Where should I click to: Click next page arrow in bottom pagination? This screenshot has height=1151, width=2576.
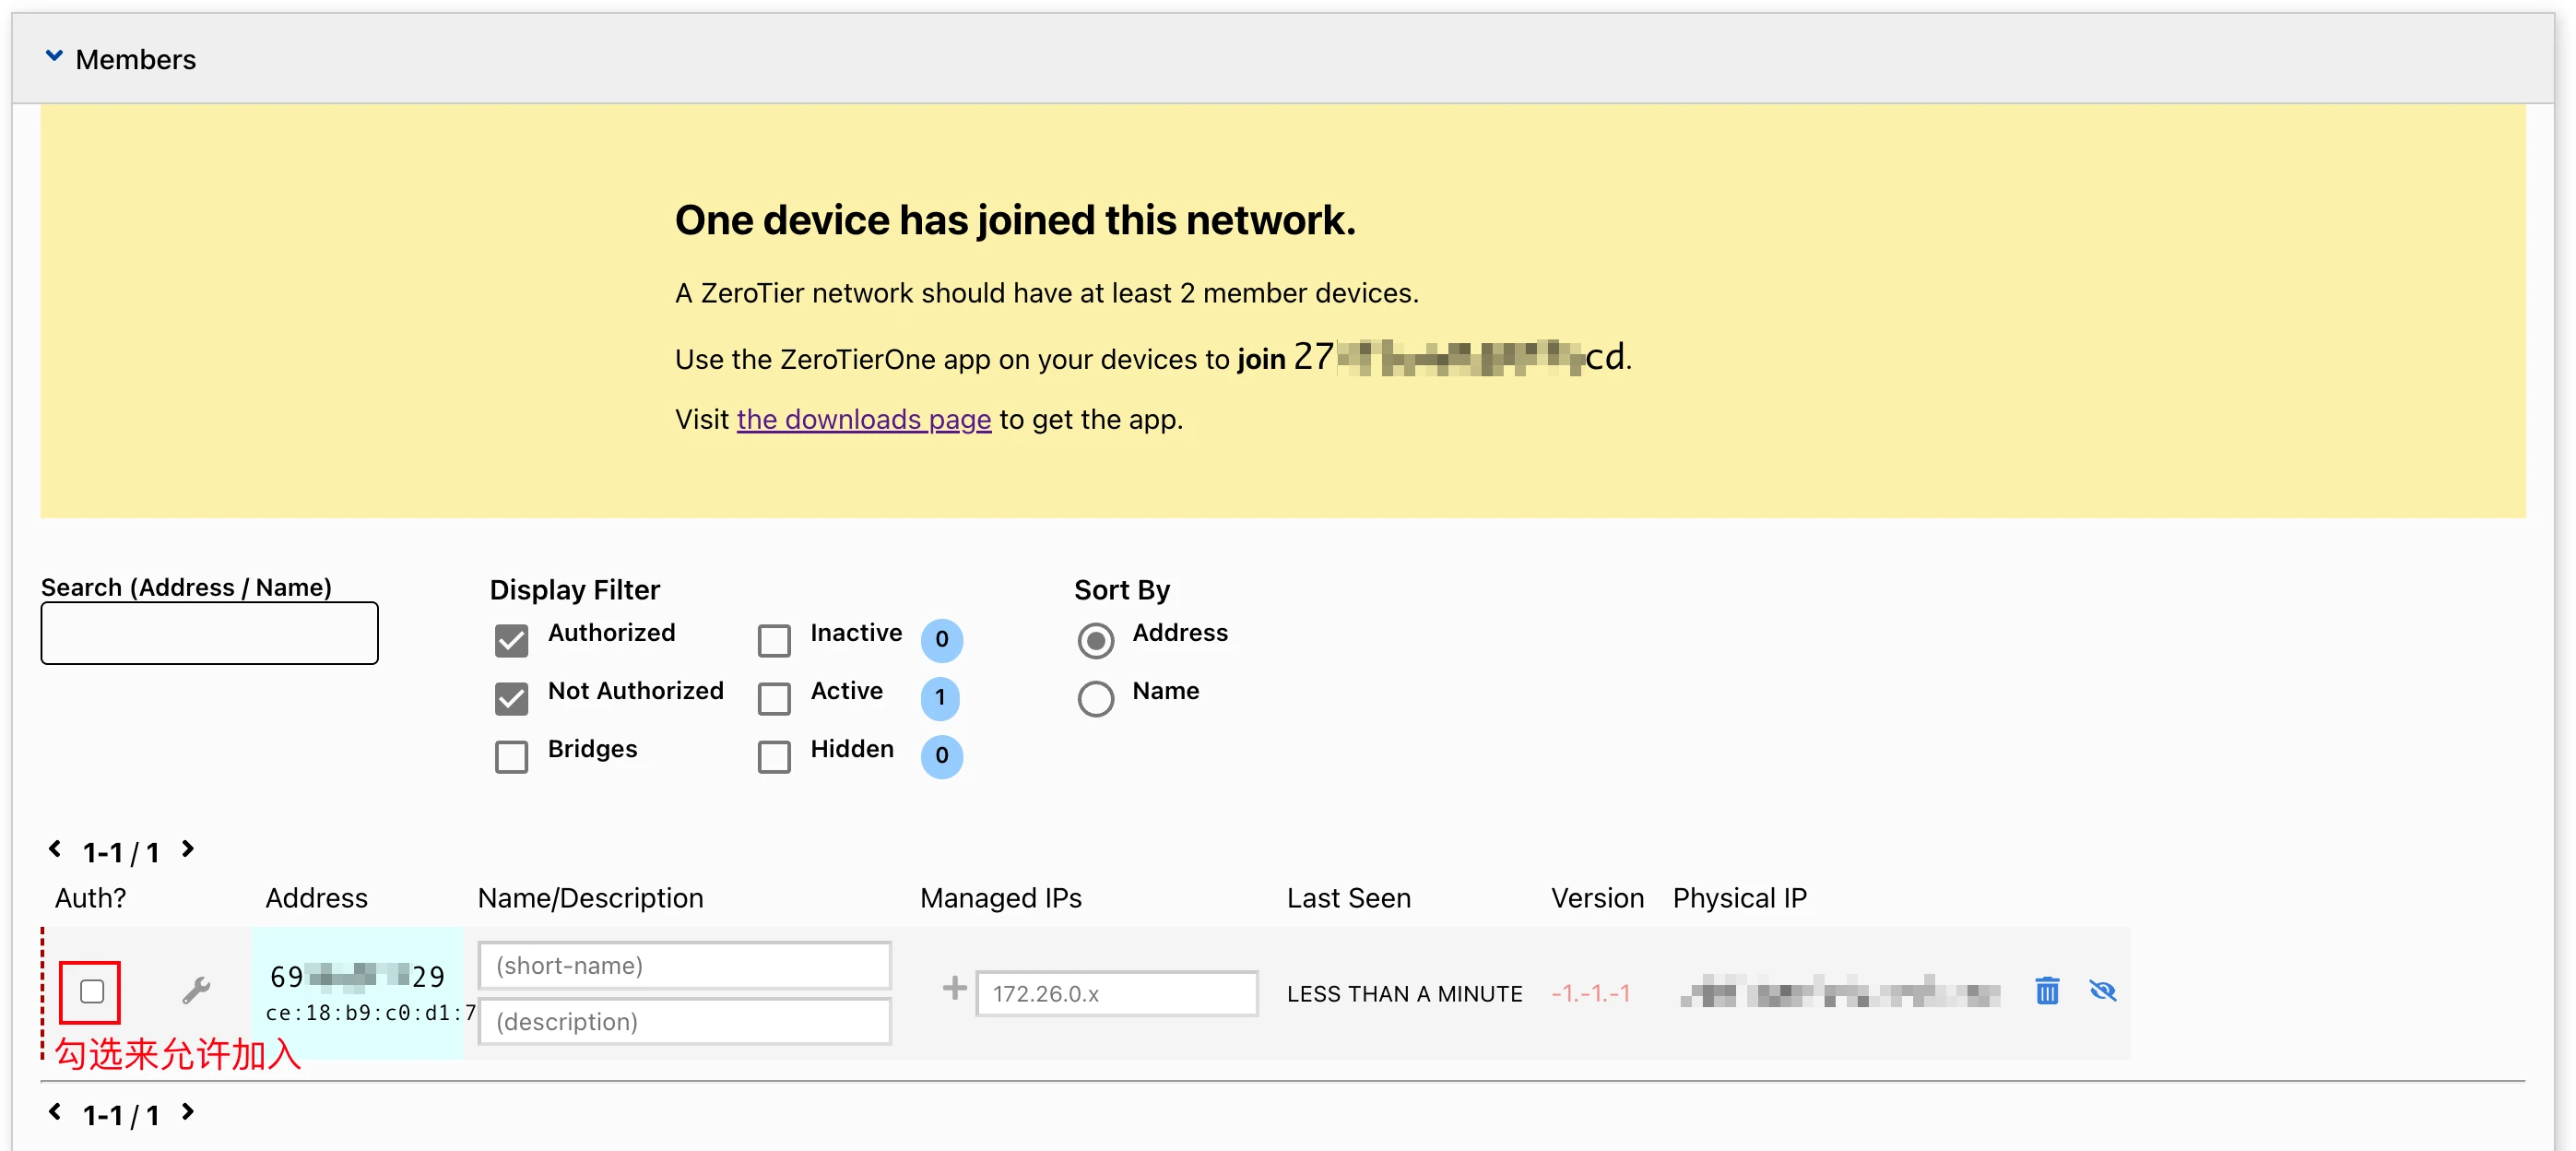coord(188,1112)
